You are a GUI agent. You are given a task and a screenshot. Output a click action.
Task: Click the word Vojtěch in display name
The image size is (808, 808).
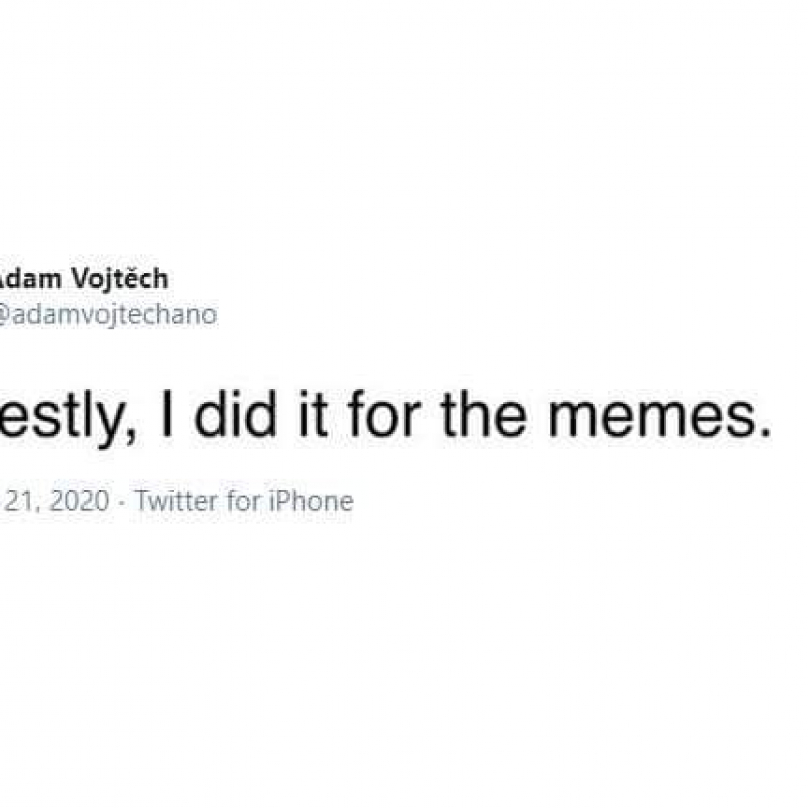click(120, 280)
